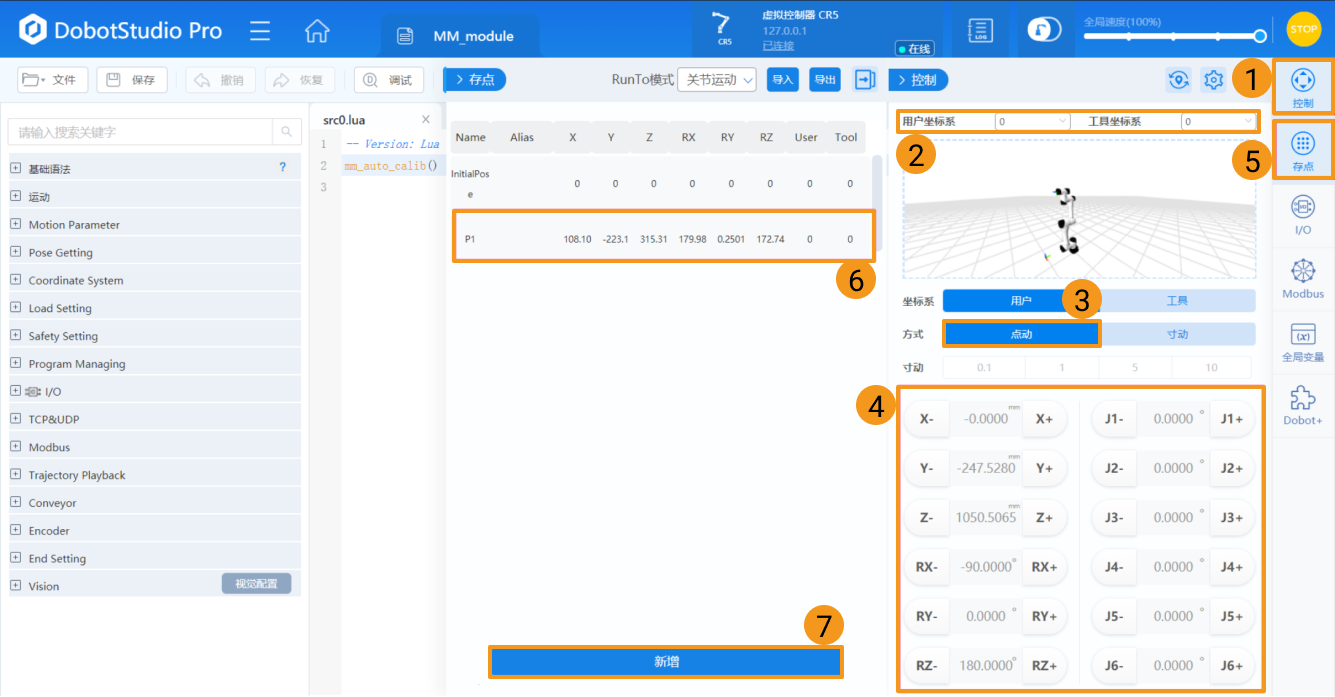Open the RunTo模式 关节运动 dropdown
The height and width of the screenshot is (697, 1335).
point(716,80)
